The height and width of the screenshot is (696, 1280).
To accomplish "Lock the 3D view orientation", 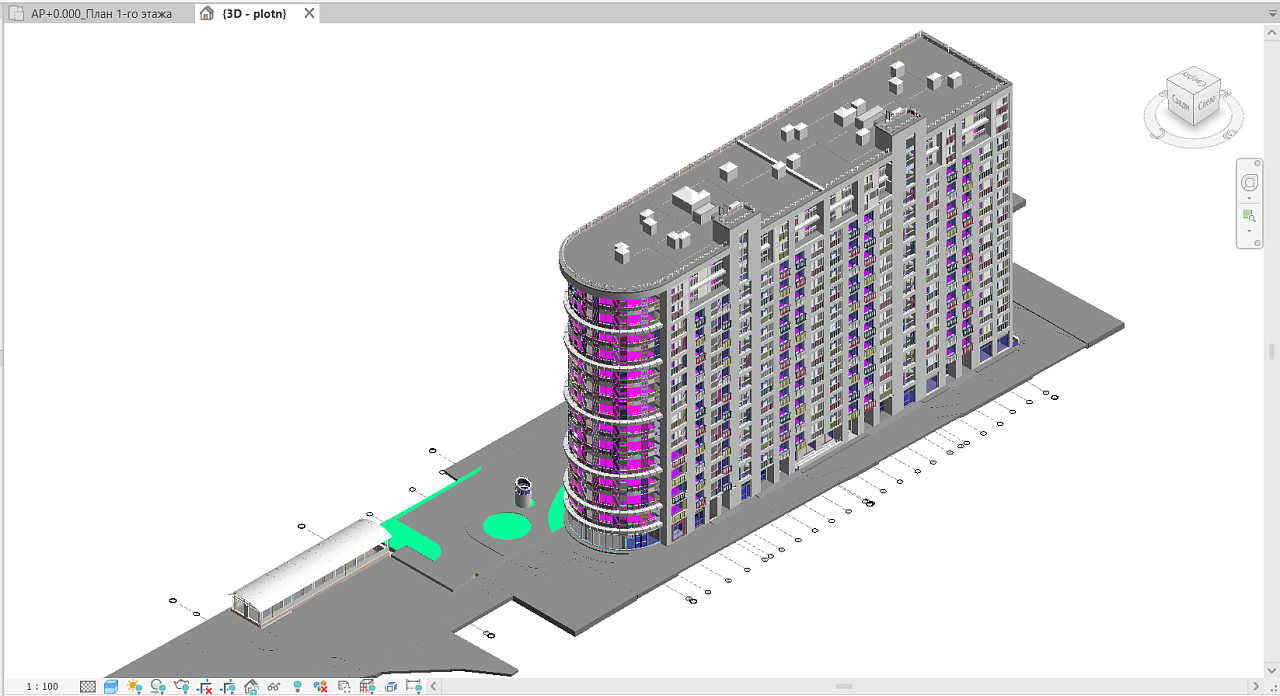I will click(251, 687).
